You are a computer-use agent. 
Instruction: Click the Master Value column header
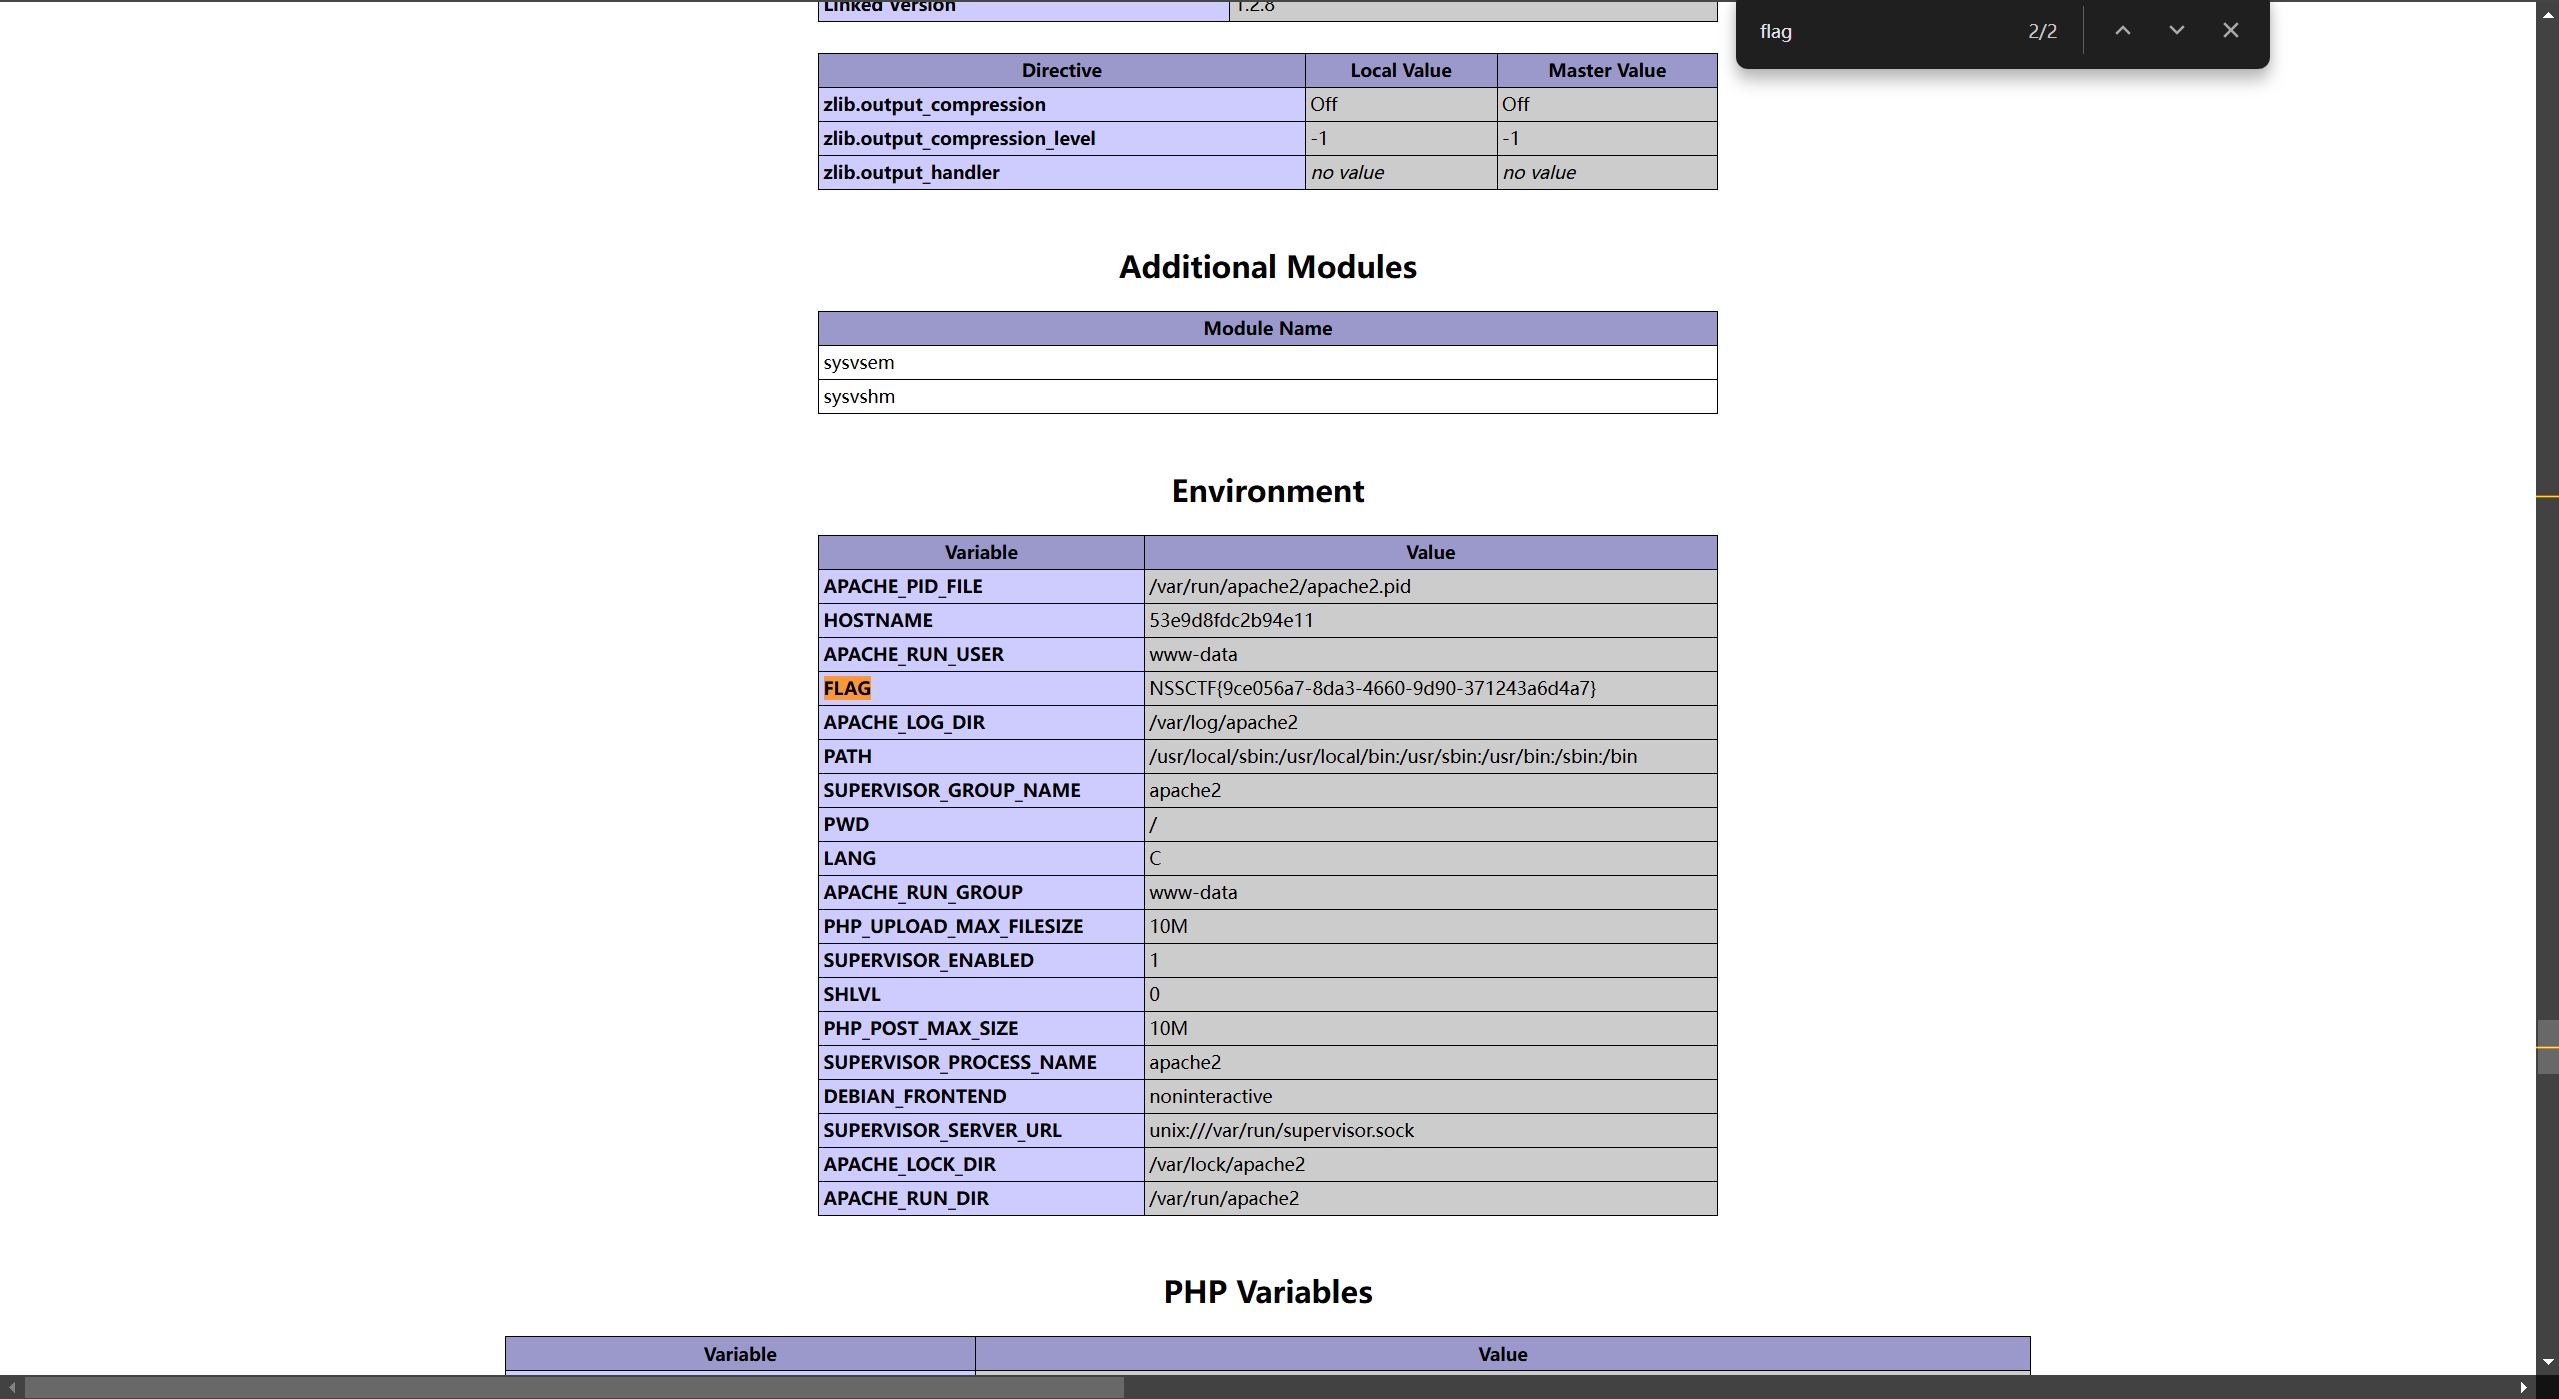(x=1607, y=70)
